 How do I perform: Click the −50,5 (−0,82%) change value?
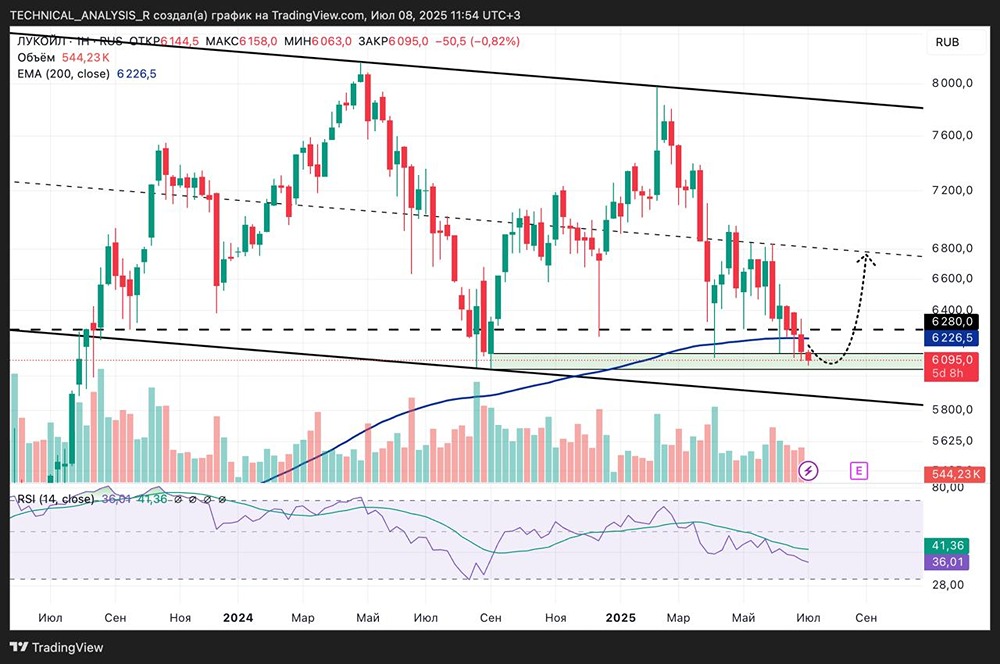pos(477,41)
